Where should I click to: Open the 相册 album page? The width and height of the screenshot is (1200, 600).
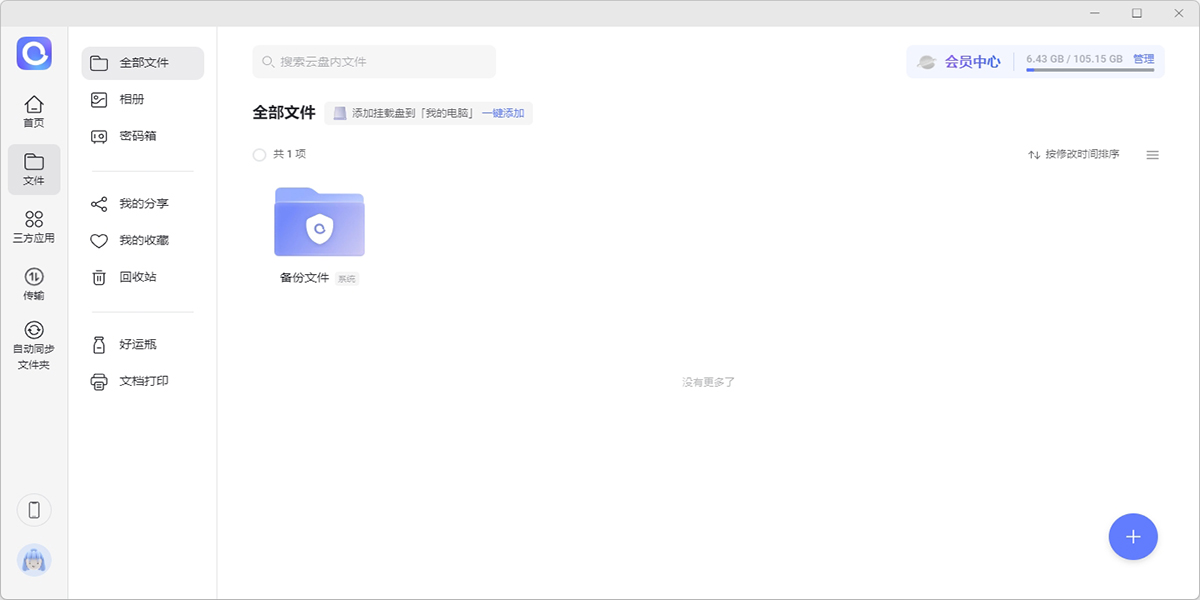tap(143, 99)
